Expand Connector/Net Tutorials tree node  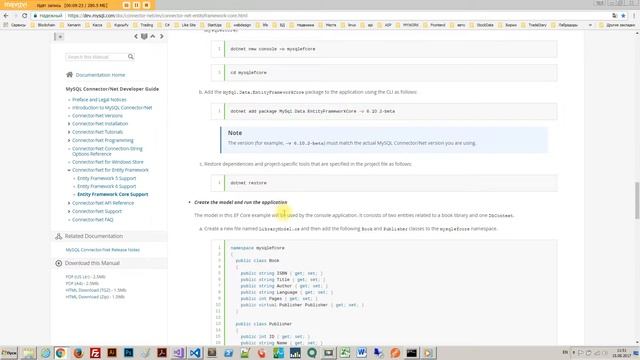pyautogui.click(x=69, y=132)
